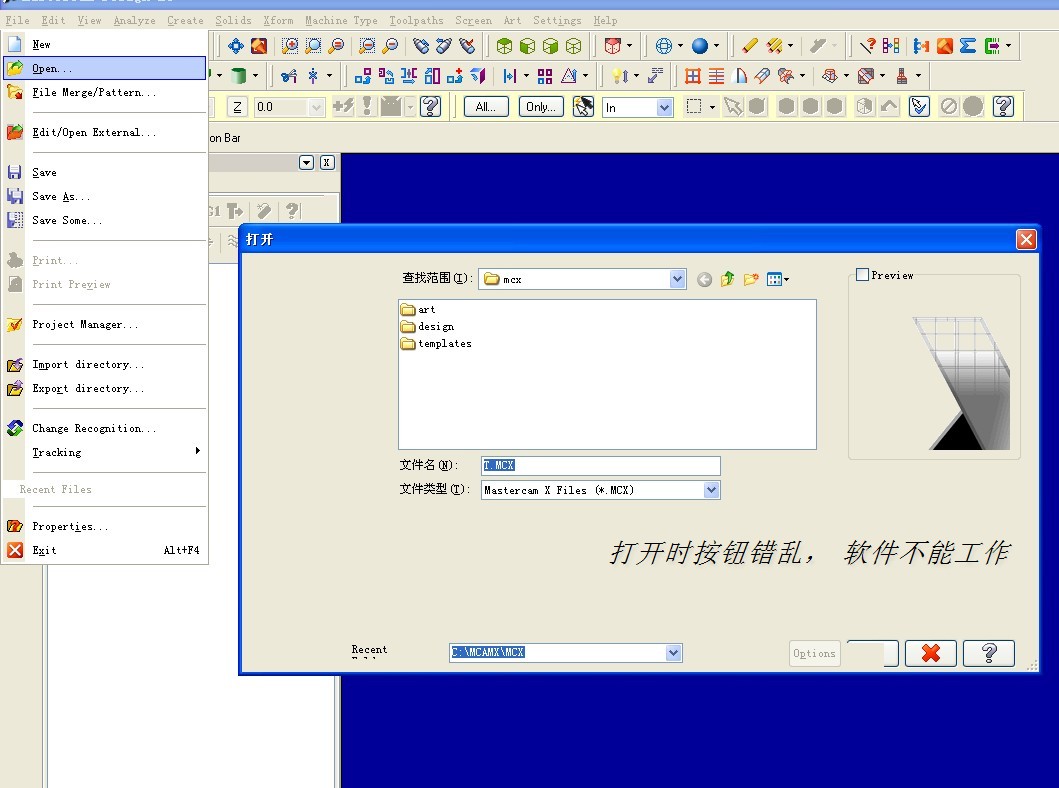Image resolution: width=1059 pixels, height=788 pixels.
Task: Click the Only... selection button
Action: click(541, 107)
